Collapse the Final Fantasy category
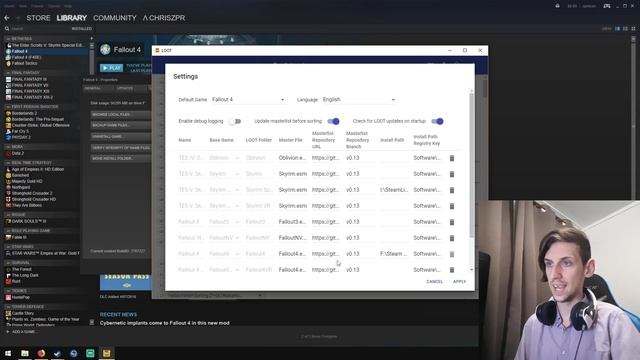 (x=8, y=73)
